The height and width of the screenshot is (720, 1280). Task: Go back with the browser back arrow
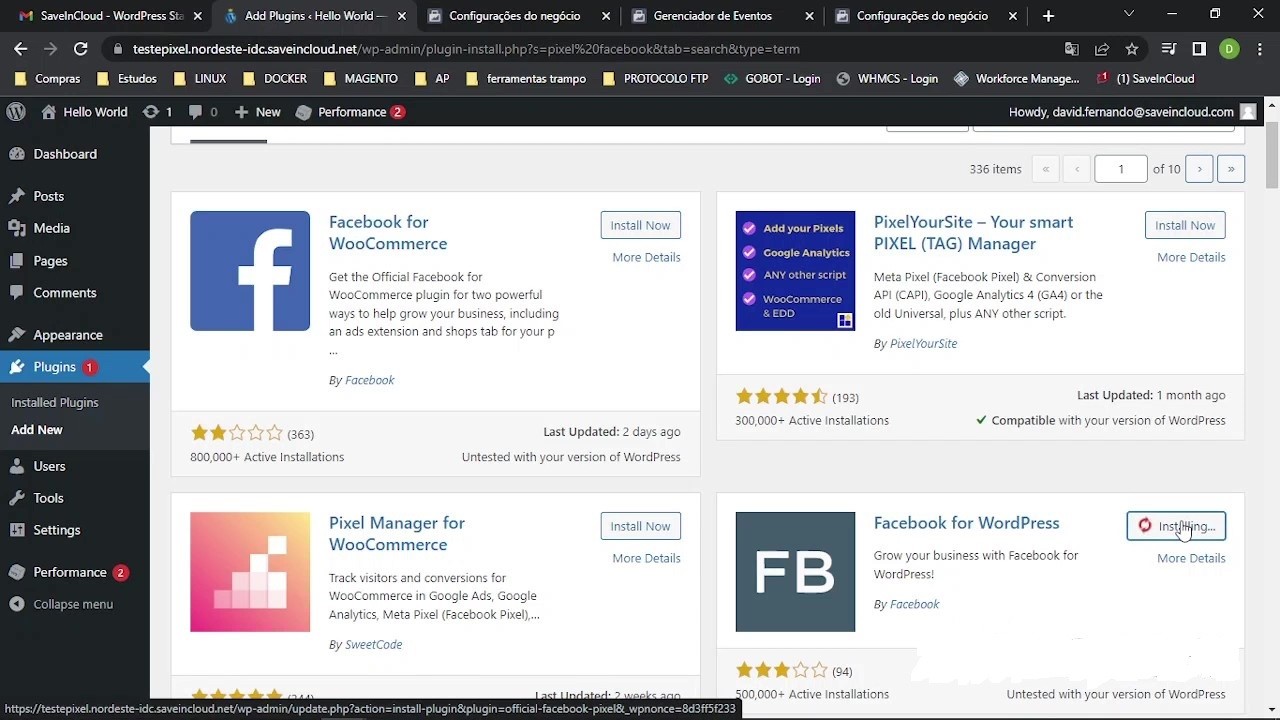[x=21, y=48]
